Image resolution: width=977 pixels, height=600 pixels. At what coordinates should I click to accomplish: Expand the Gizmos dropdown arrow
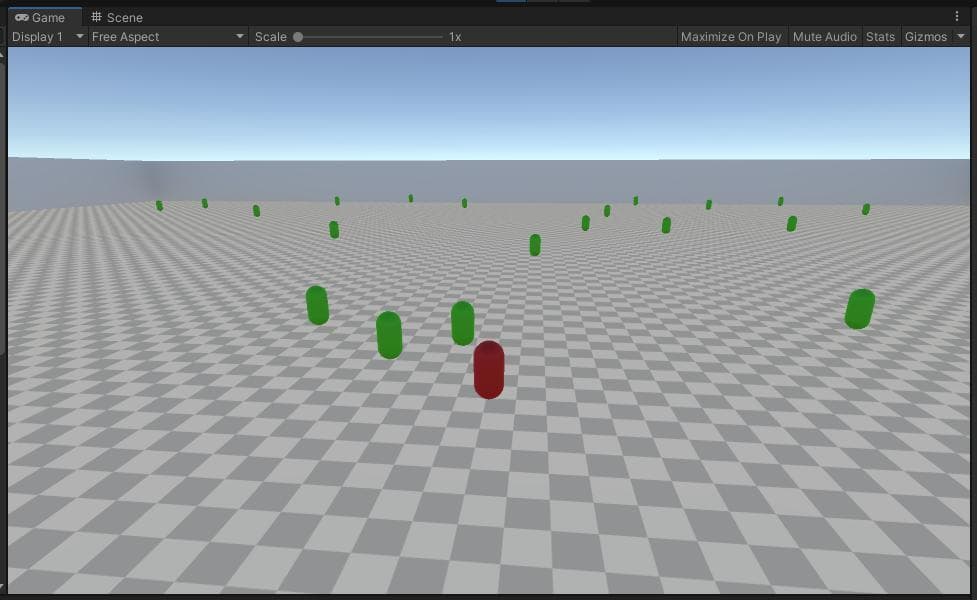pyautogui.click(x=961, y=37)
